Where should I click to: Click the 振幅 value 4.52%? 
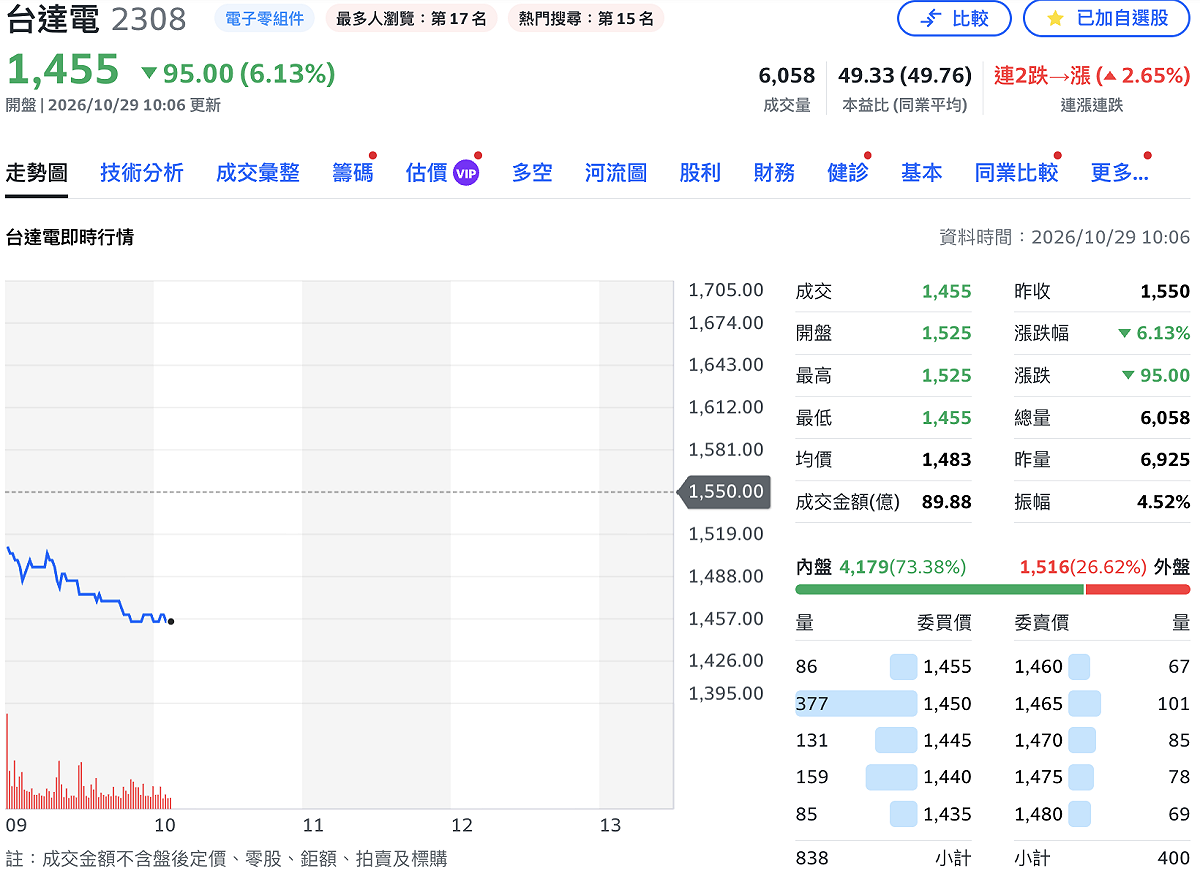pyautogui.click(x=1164, y=502)
